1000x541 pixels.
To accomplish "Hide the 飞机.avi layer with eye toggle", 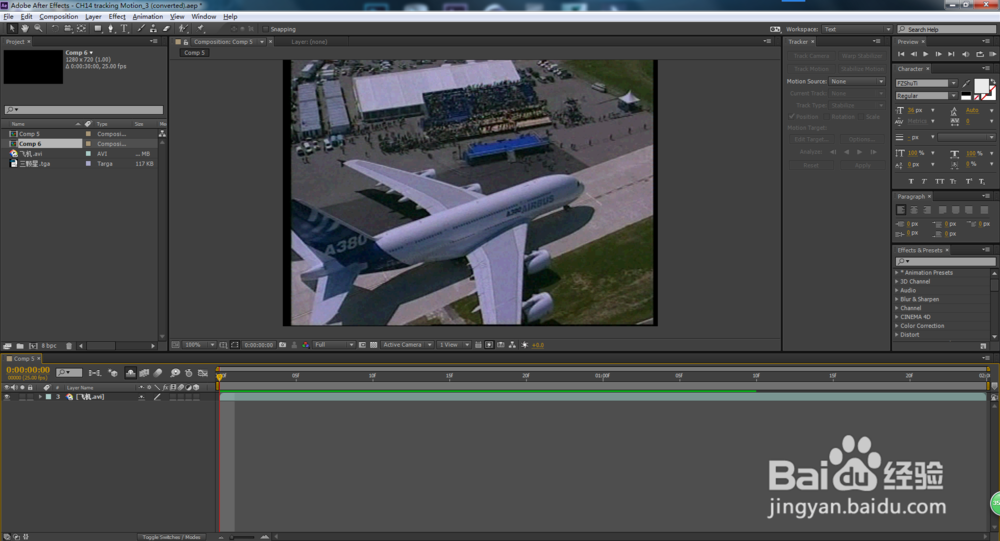I will pos(7,397).
